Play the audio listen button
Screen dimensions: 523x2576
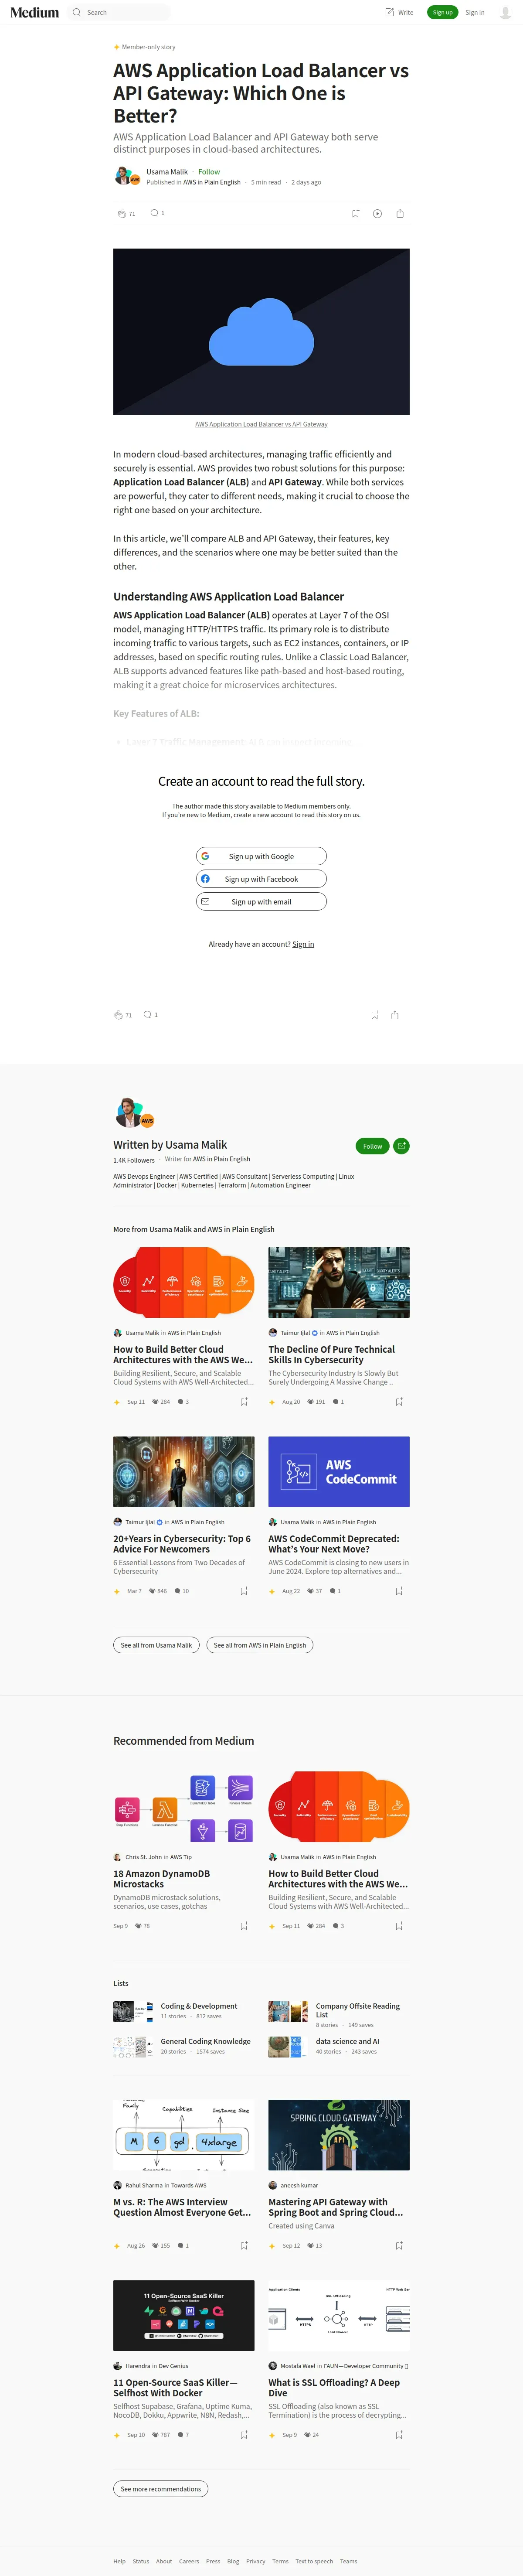tap(377, 213)
